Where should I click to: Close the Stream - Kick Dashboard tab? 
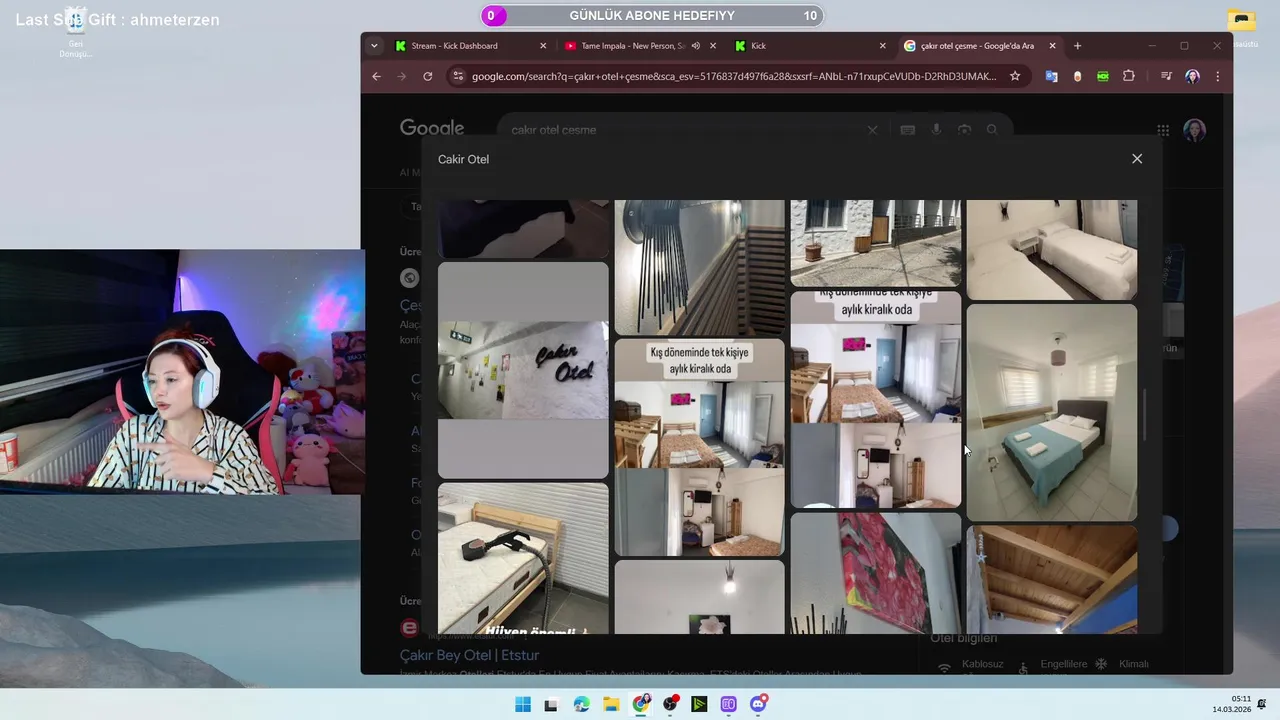pos(543,46)
